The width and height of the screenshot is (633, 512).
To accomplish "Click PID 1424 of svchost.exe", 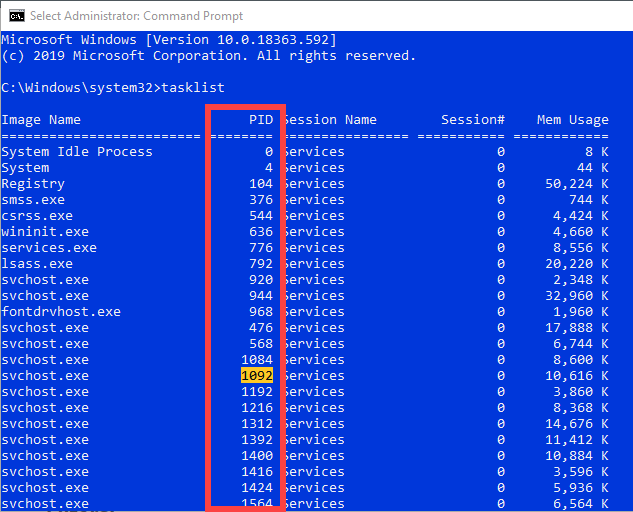I will (x=257, y=488).
